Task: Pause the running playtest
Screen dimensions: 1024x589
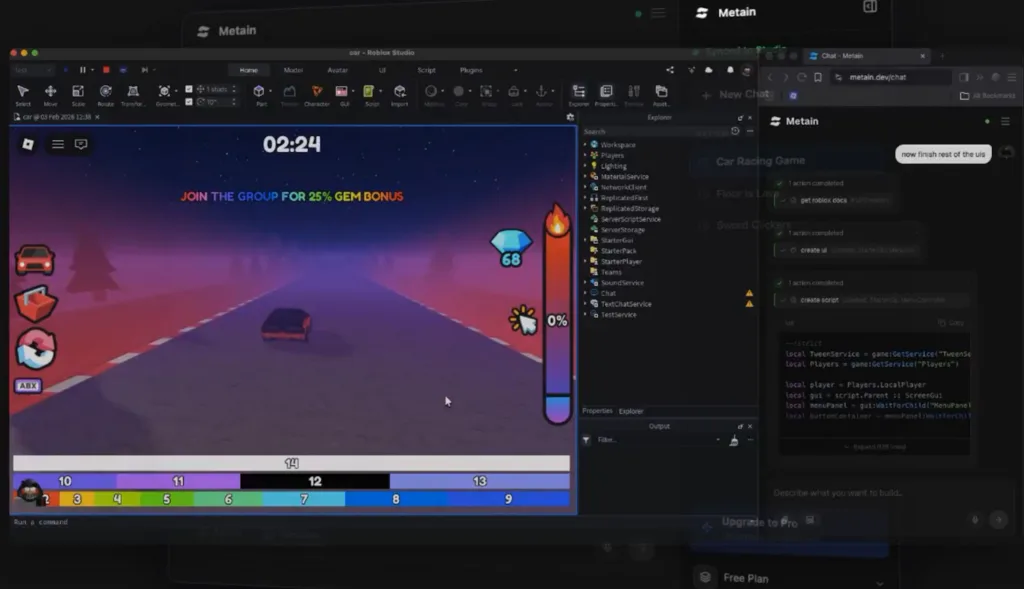Action: 83,70
